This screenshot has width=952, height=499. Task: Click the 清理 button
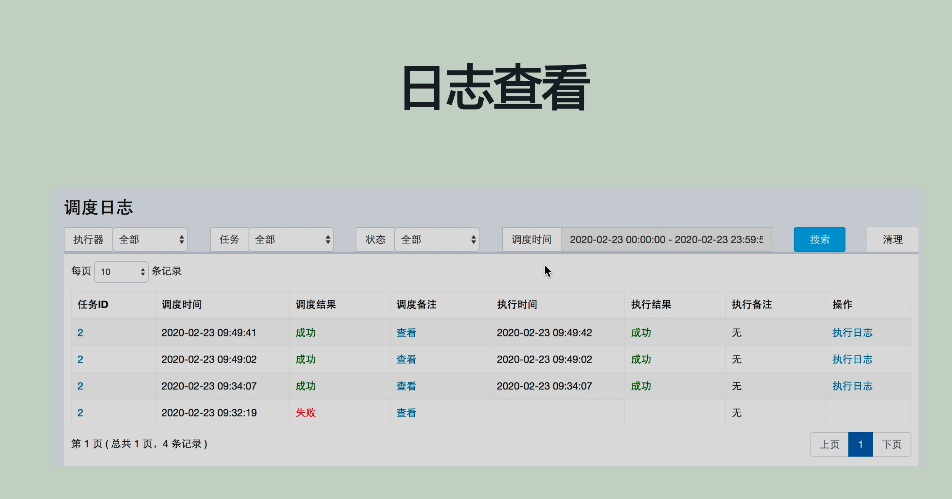coord(892,240)
